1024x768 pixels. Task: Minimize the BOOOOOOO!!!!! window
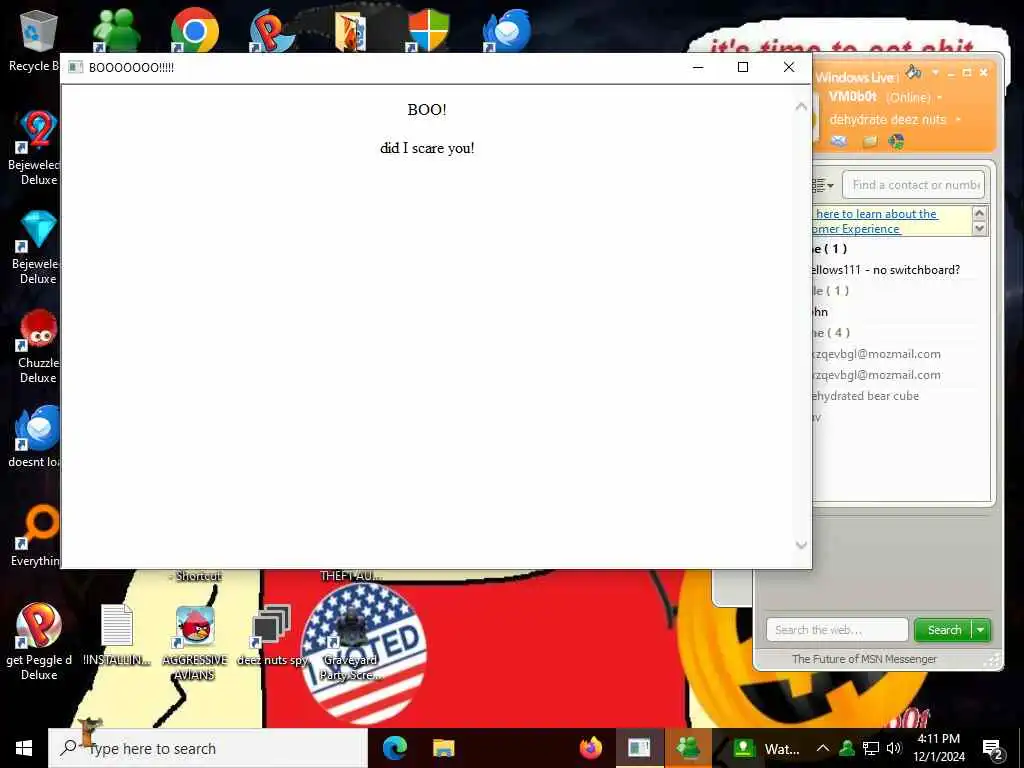pyautogui.click(x=698, y=67)
